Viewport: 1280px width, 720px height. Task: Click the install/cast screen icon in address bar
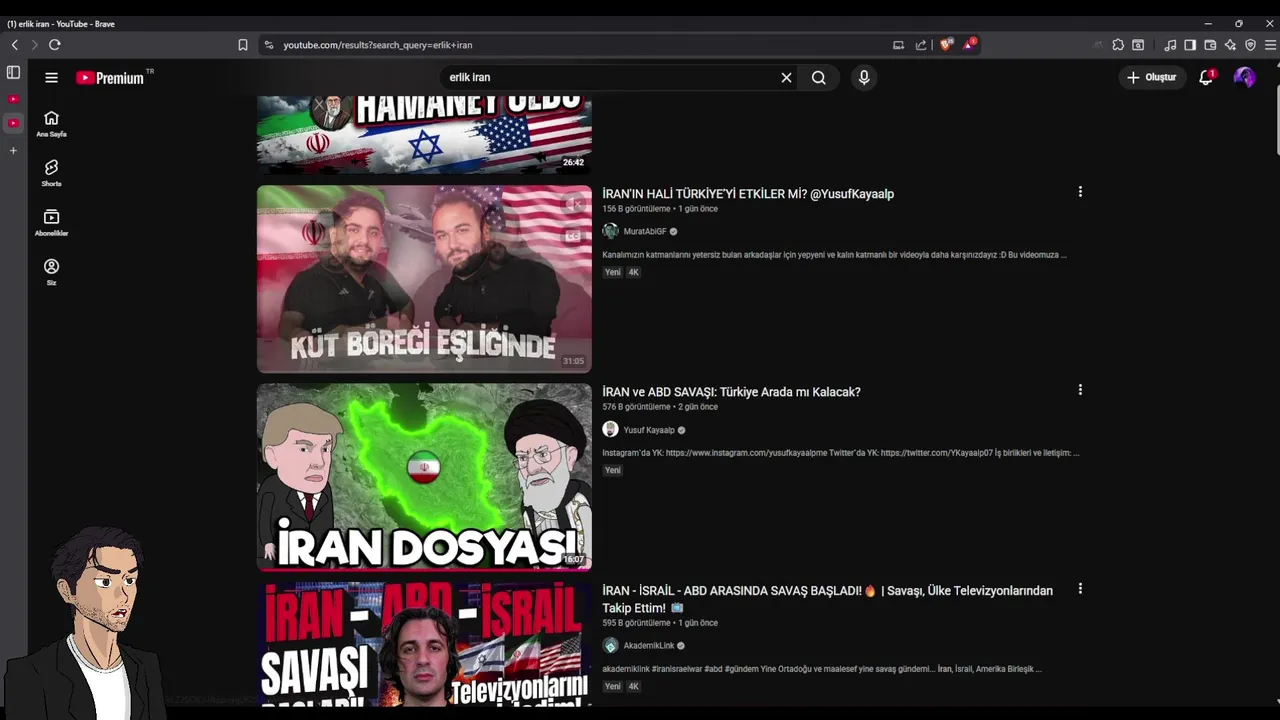click(x=898, y=45)
